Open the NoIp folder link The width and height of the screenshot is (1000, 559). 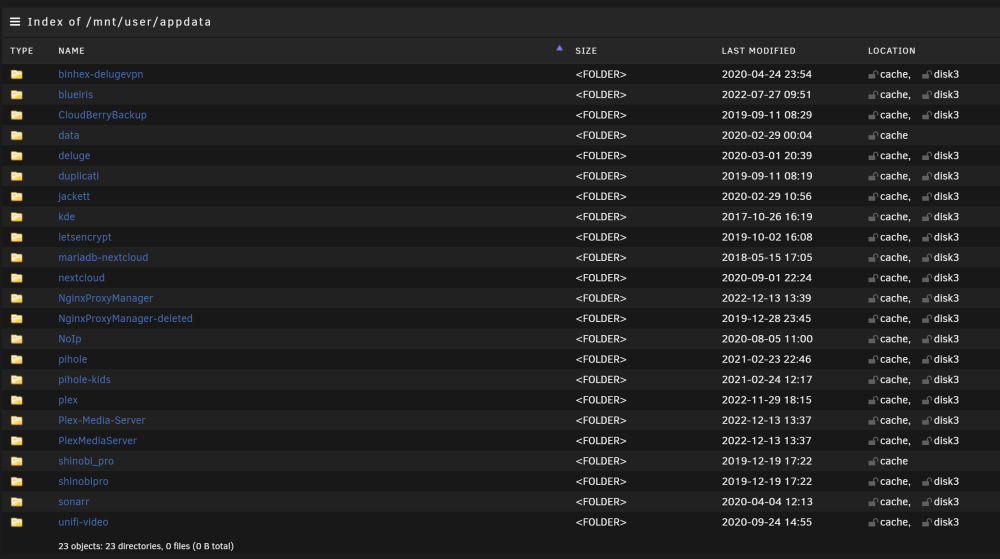70,339
